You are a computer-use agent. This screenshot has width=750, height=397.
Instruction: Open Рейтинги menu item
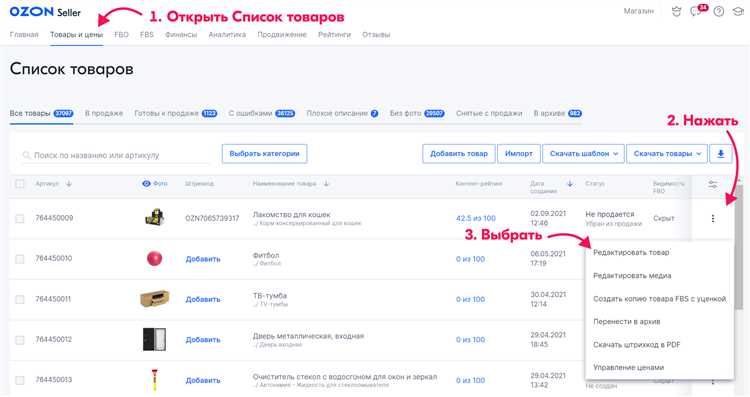click(334, 34)
